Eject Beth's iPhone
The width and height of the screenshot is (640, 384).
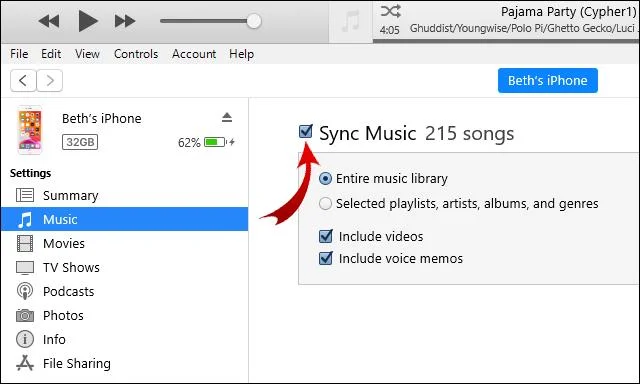227,118
